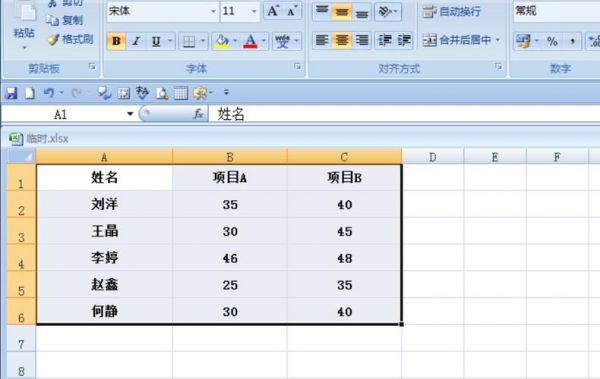Select header cell 项目B
Viewport: 600px width, 379px height.
(344, 178)
